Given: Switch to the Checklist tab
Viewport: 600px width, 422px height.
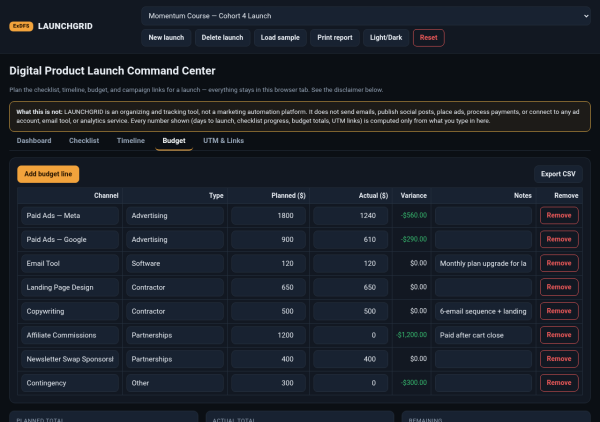Looking at the screenshot, I should point(84,141).
